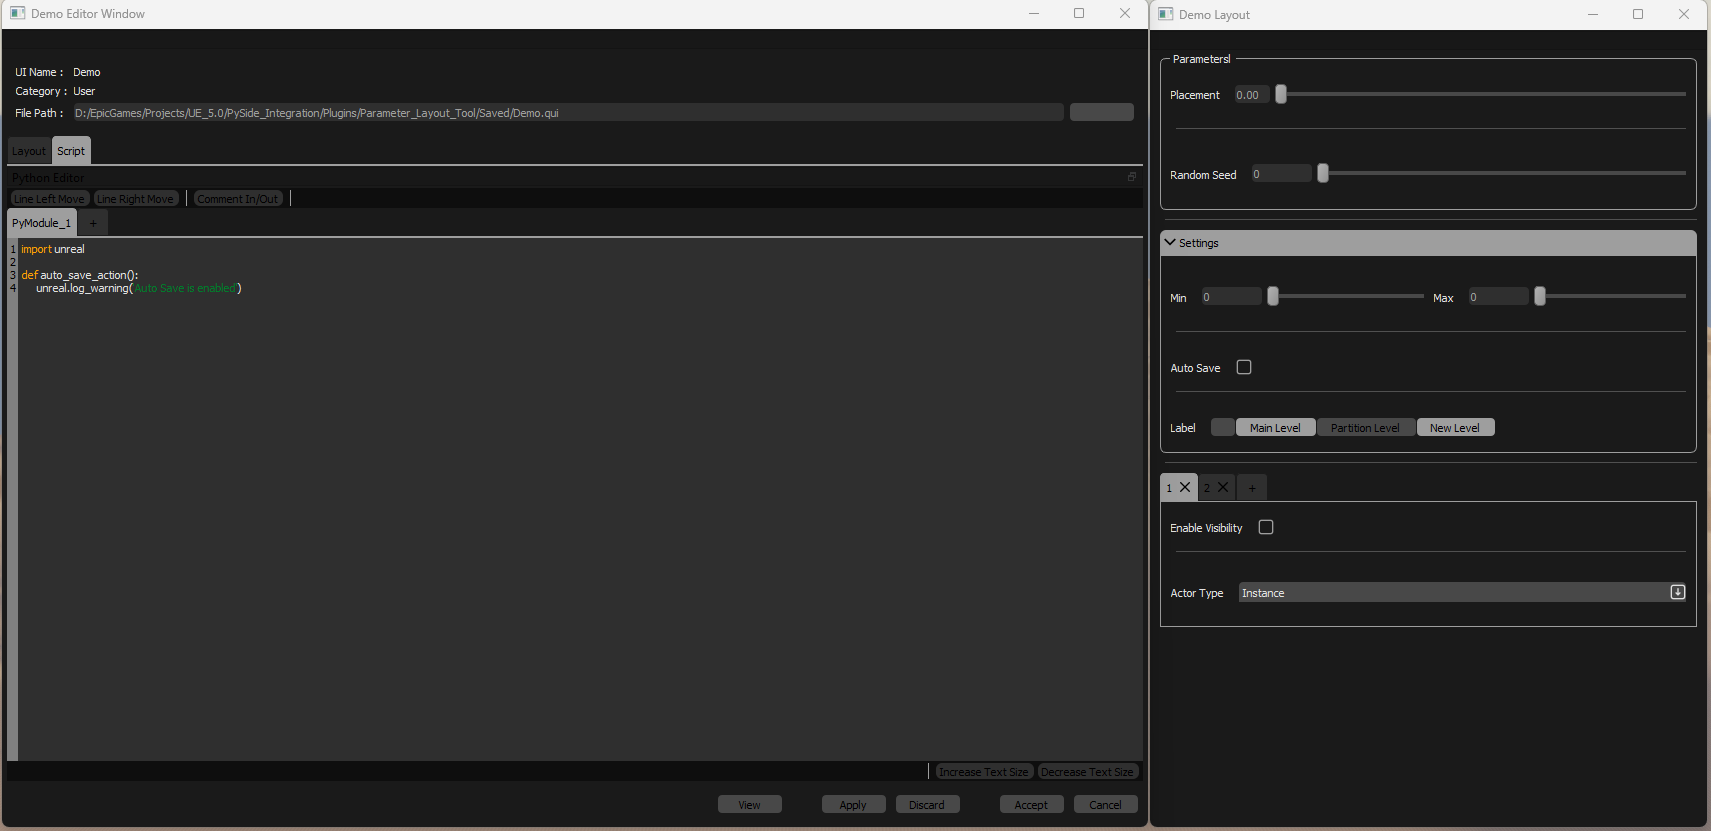
Task: Switch to the Layout tab
Action: (x=29, y=151)
